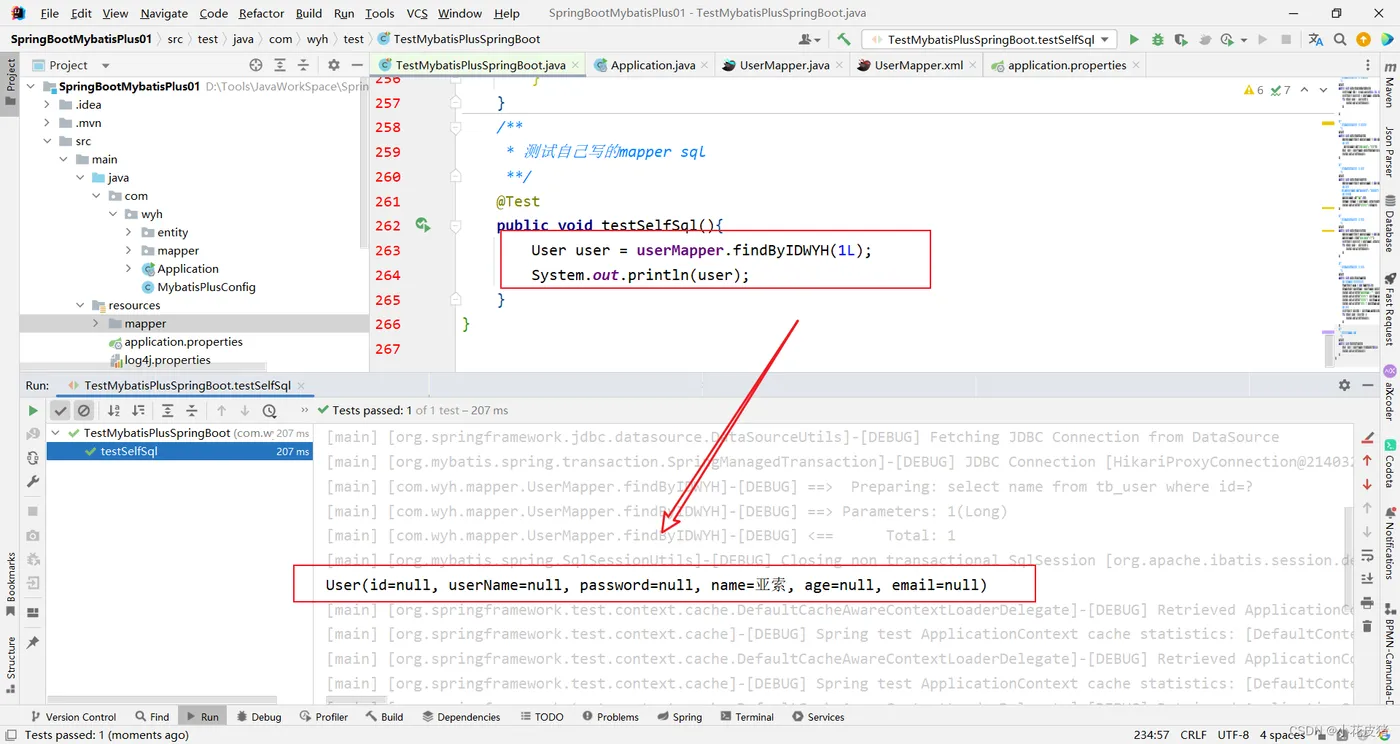Click the Run green play button in toolbar

pos(1133,39)
